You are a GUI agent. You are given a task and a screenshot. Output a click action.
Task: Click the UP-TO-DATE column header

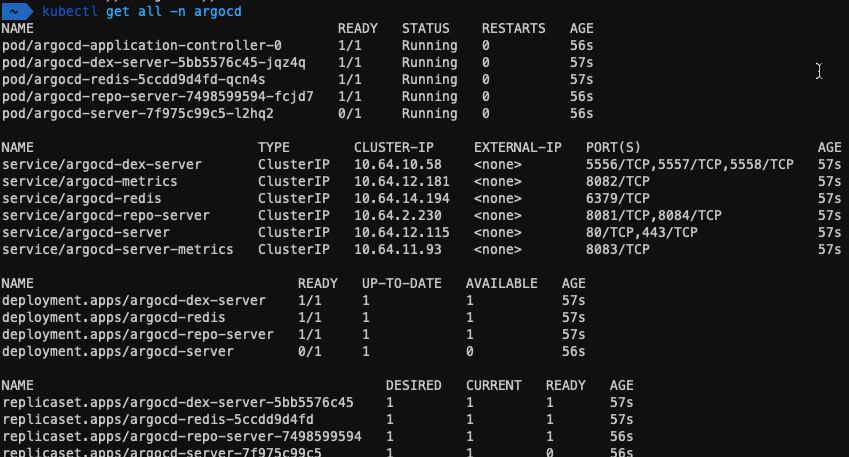(x=402, y=283)
